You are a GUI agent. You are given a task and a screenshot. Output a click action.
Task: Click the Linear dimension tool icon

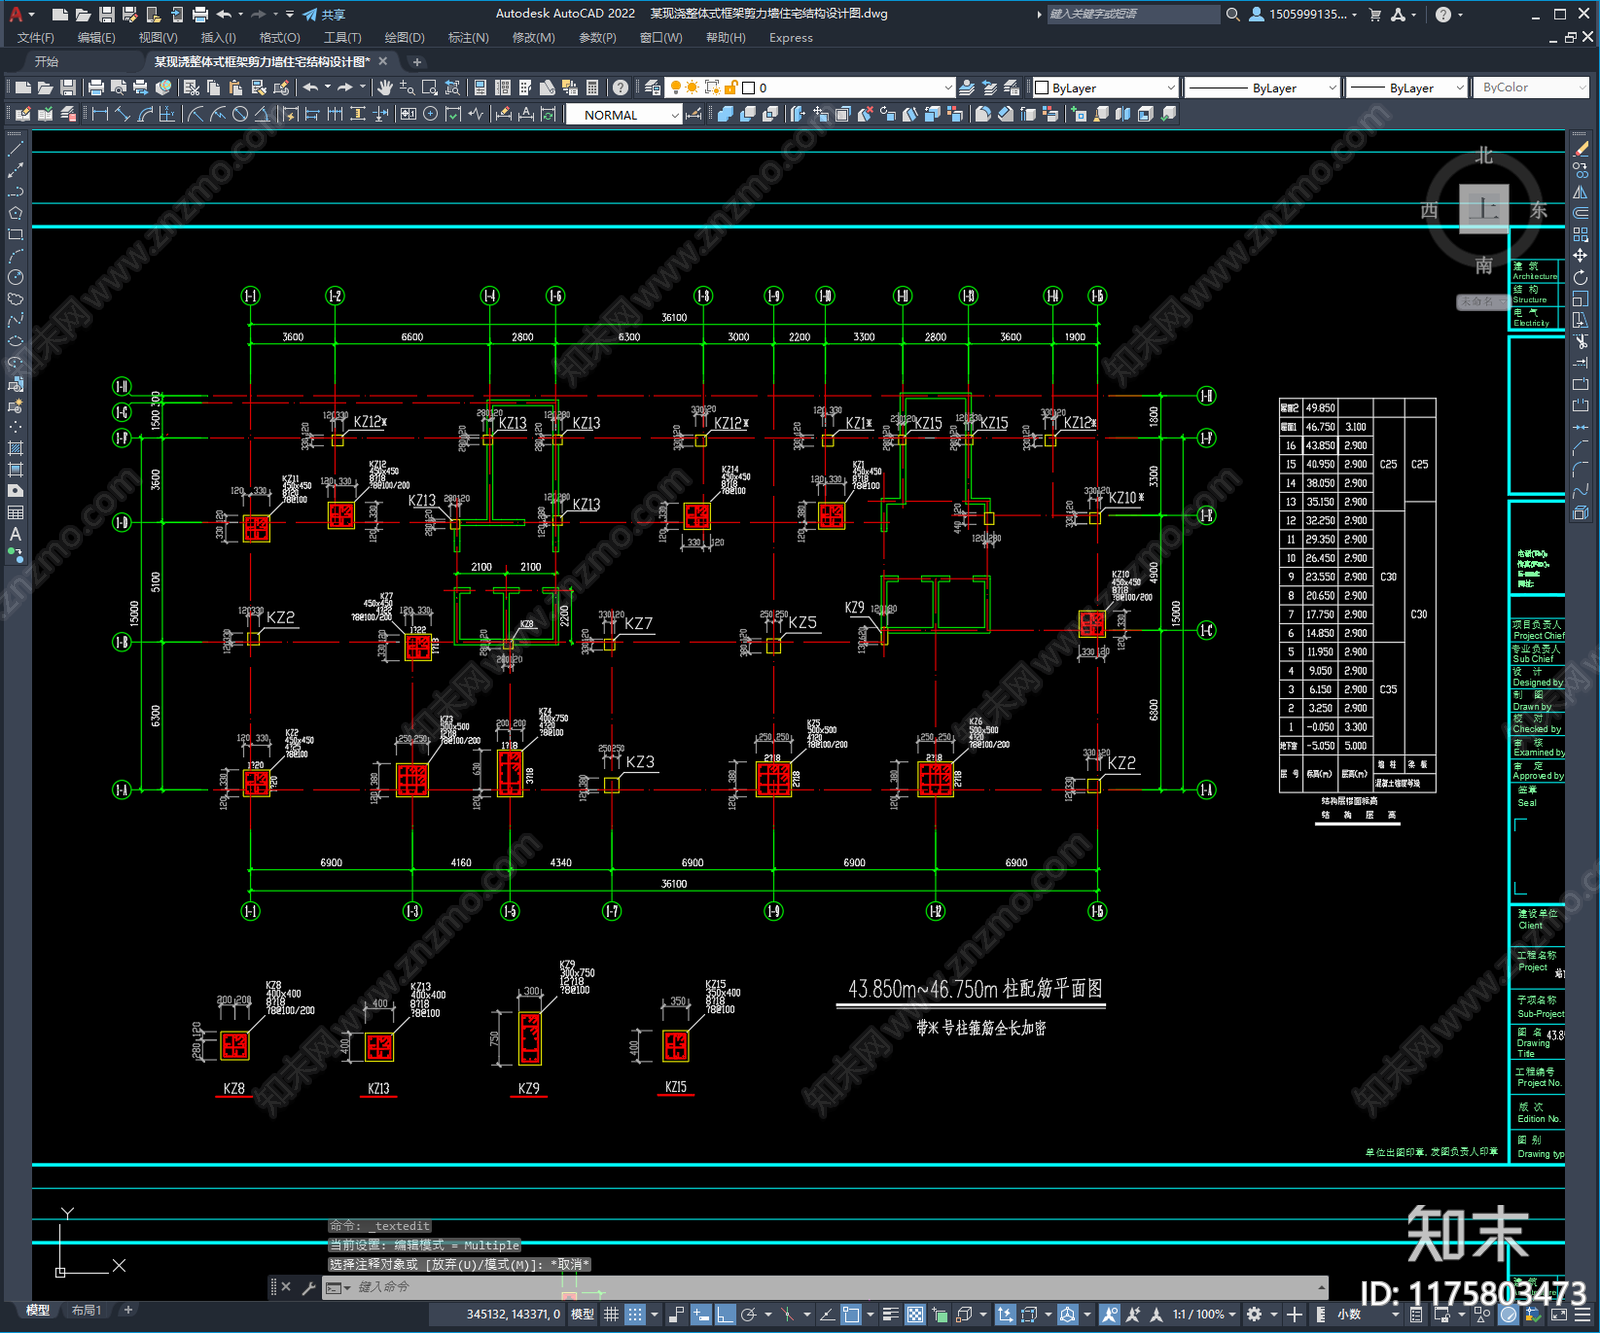click(100, 115)
